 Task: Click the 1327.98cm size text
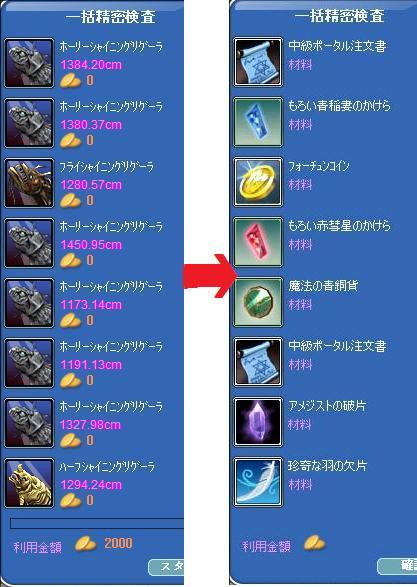pos(91,425)
